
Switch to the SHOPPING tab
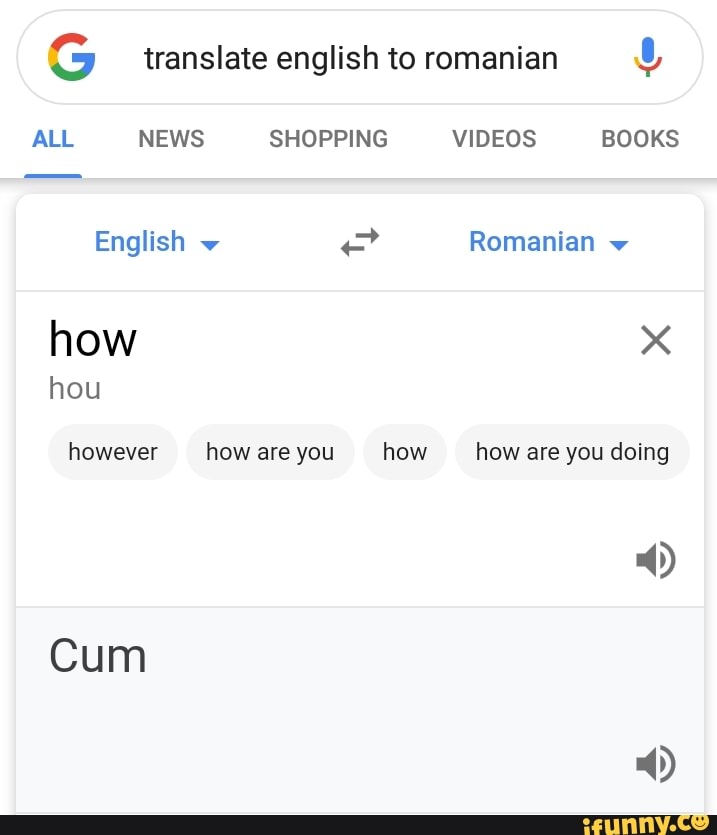pos(328,139)
